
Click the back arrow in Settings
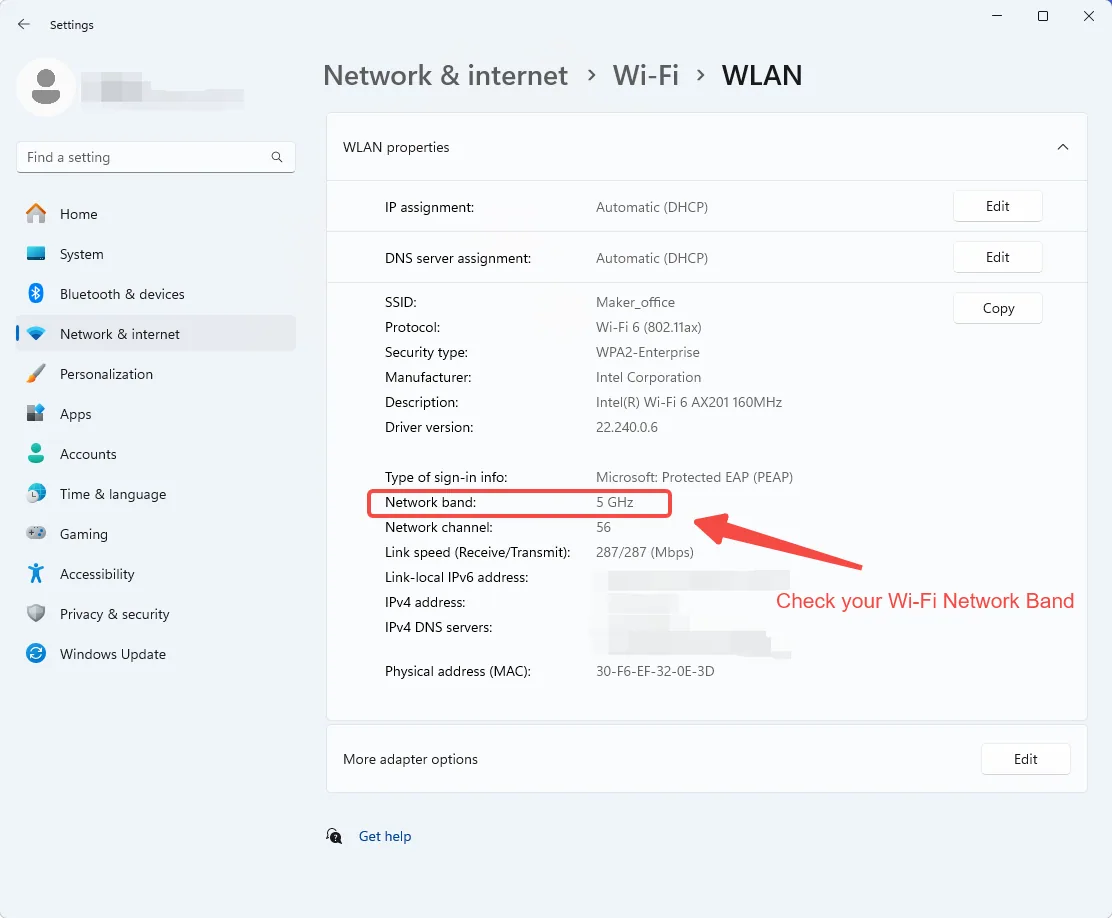[x=23, y=24]
